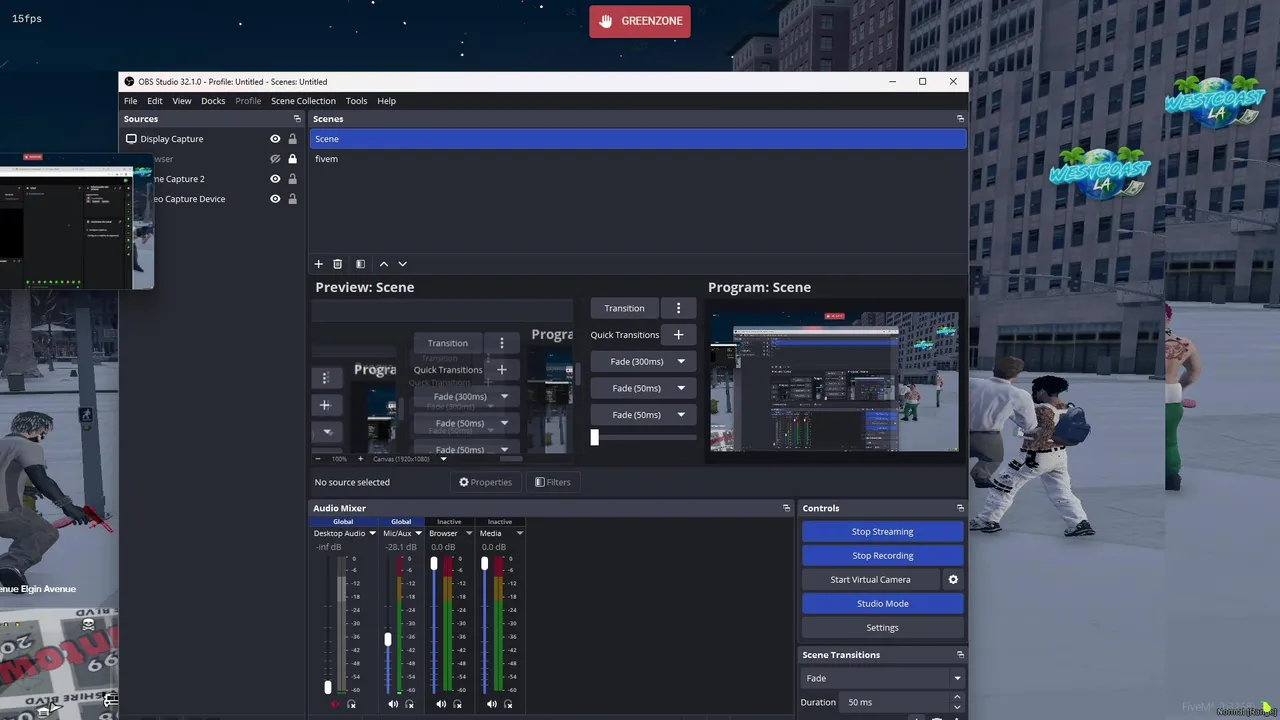Click the gear icon on Properties button

(464, 482)
